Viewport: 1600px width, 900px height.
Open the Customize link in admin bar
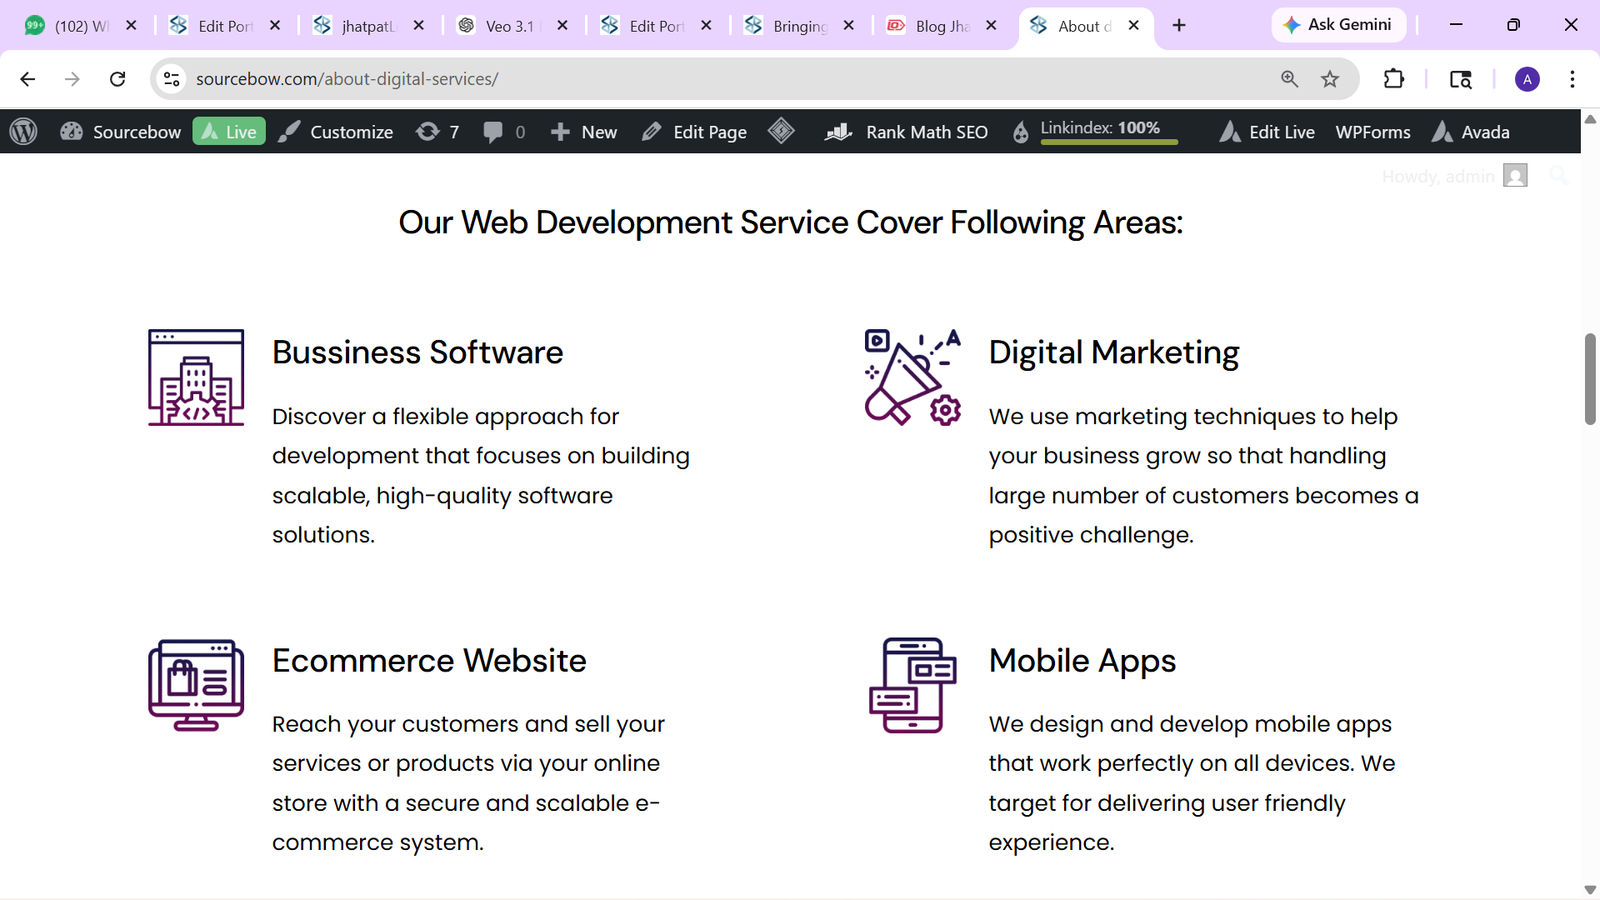point(336,132)
